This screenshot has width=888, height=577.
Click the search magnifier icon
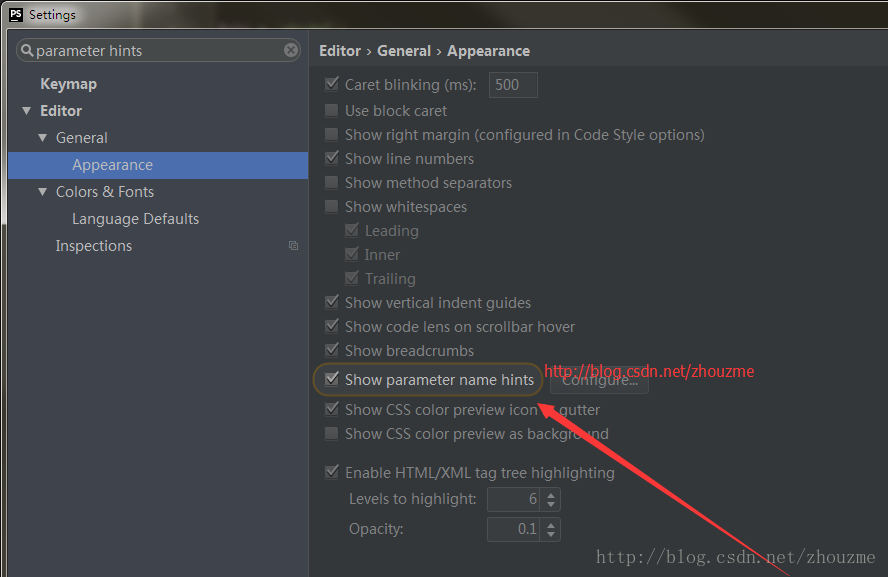coord(27,51)
